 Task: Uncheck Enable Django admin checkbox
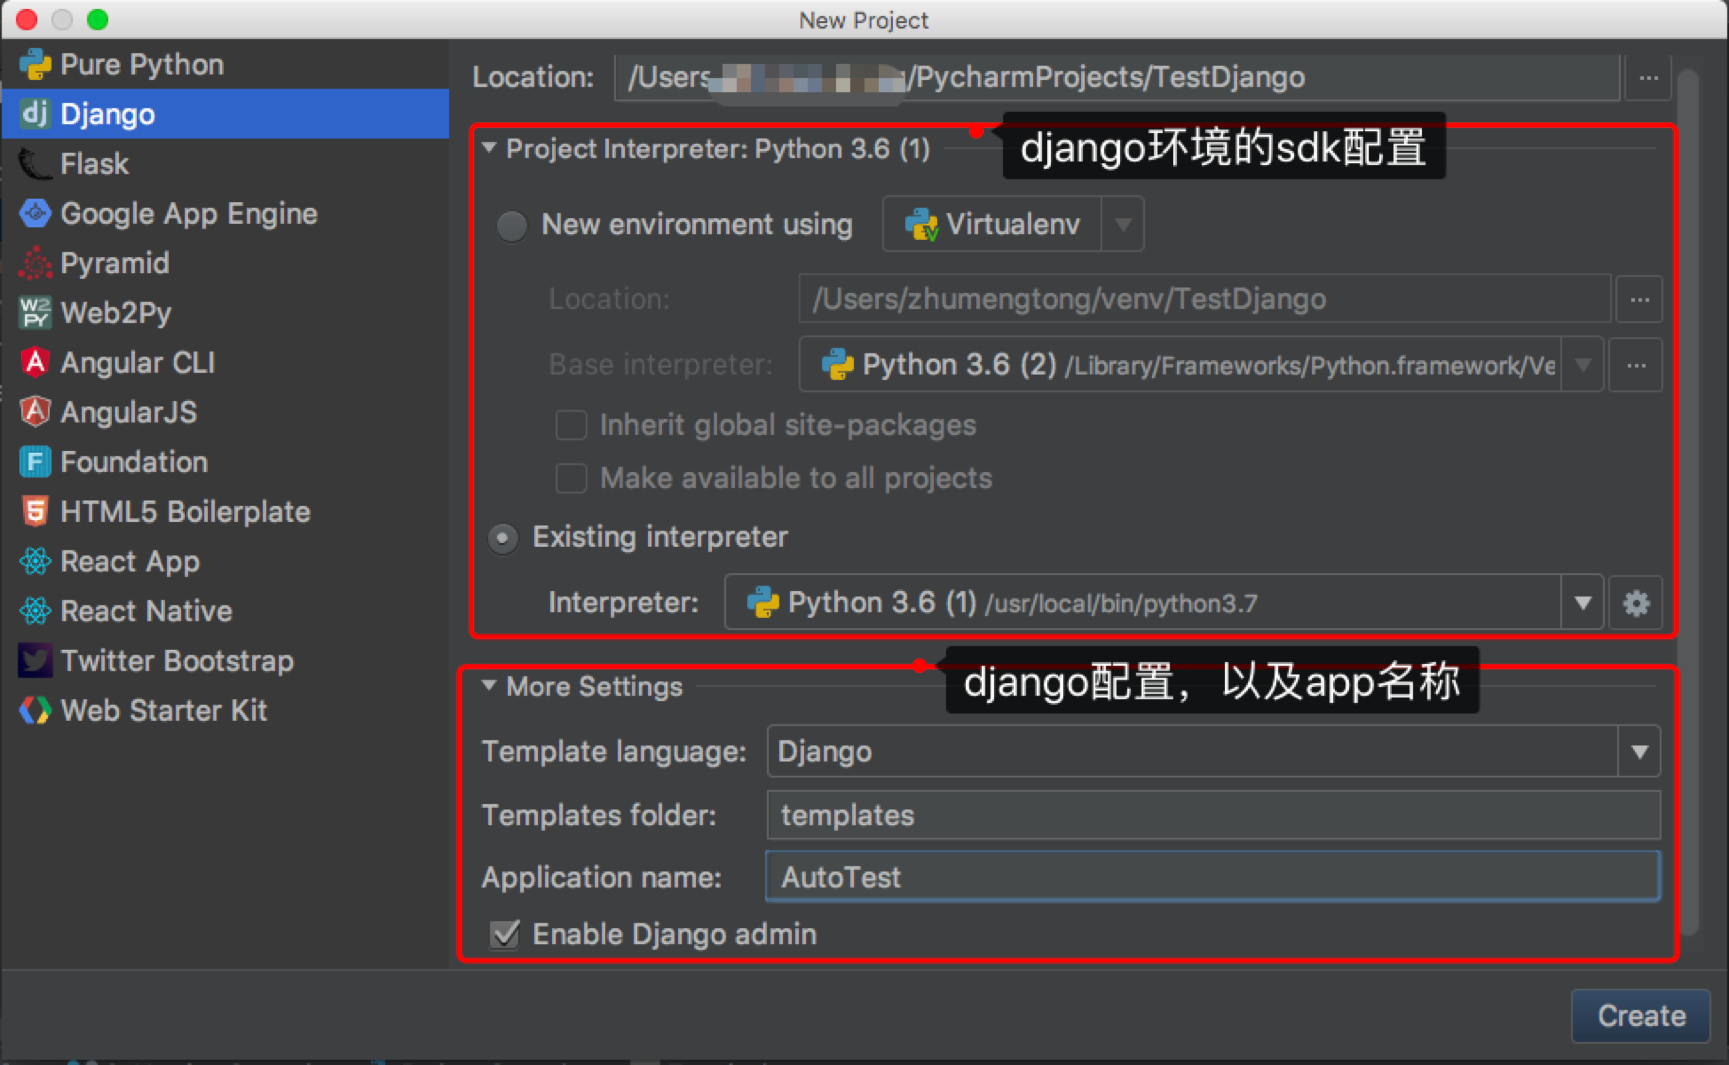pyautogui.click(x=505, y=934)
